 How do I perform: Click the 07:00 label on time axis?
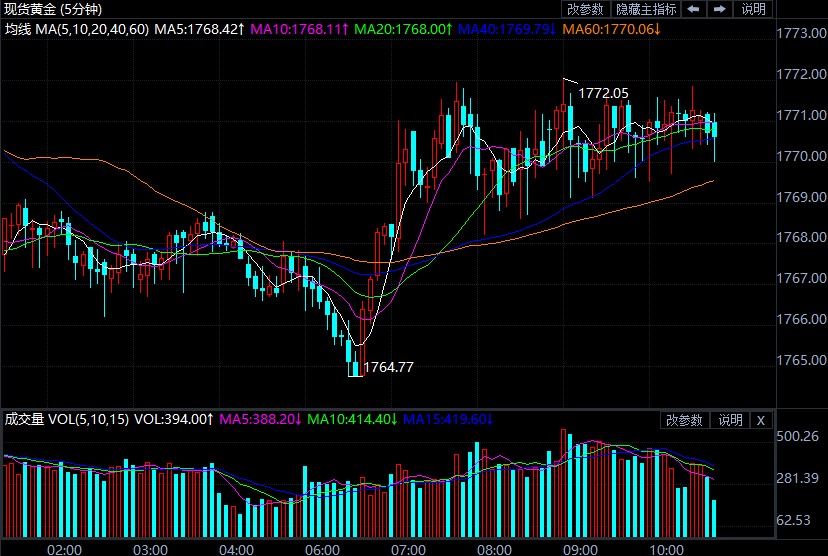click(x=408, y=549)
